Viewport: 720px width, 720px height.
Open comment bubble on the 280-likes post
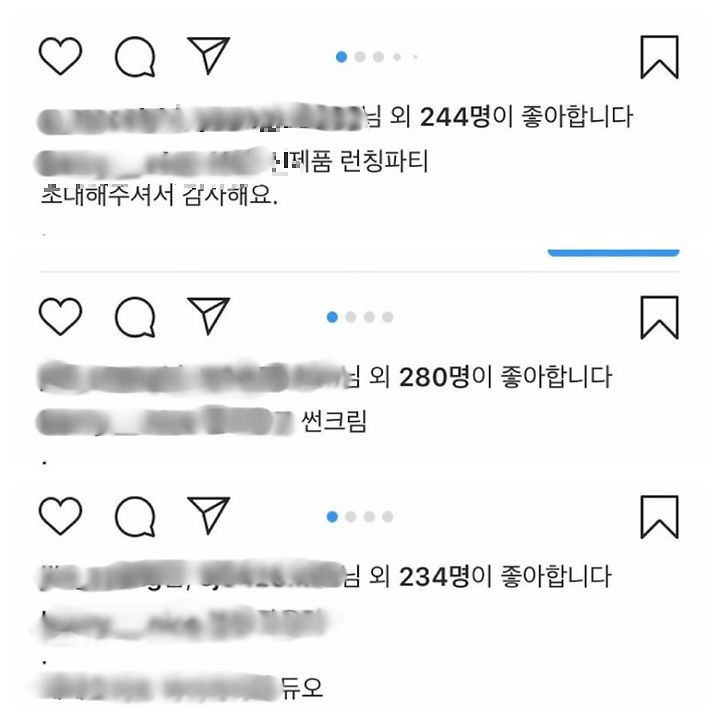pyautogui.click(x=135, y=317)
